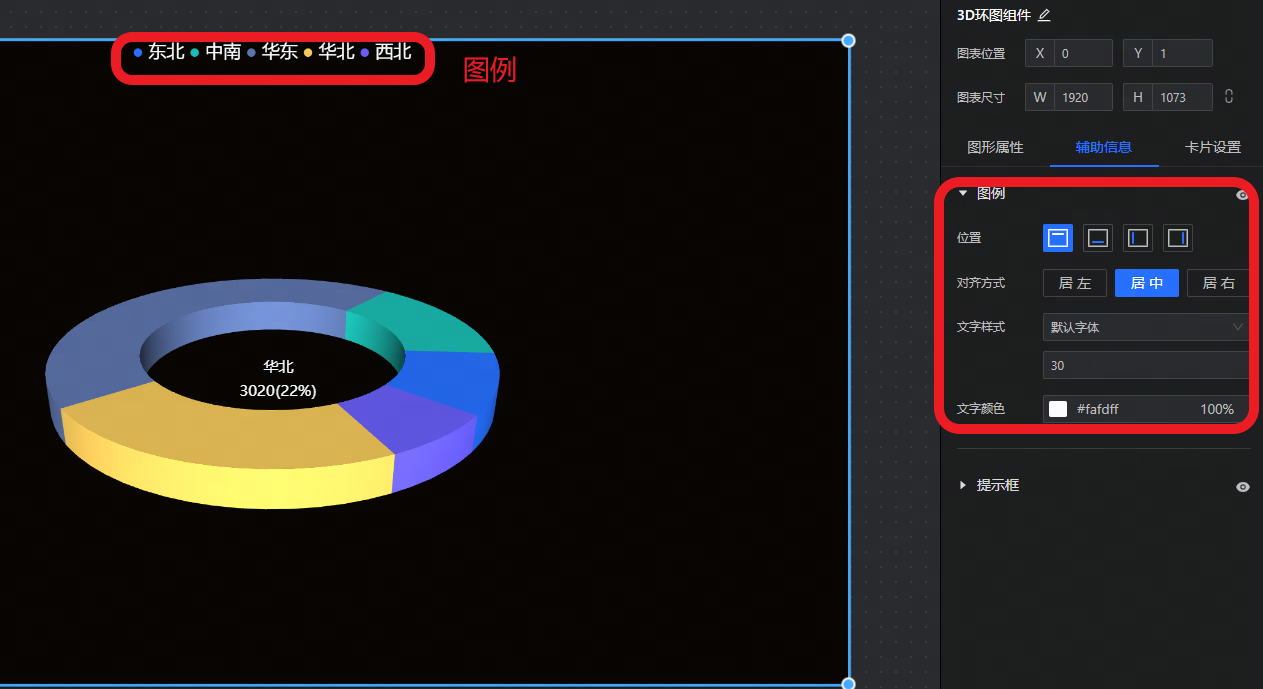The image size is (1263, 689).
Task: Select 居中 alignment option
Action: point(1147,284)
